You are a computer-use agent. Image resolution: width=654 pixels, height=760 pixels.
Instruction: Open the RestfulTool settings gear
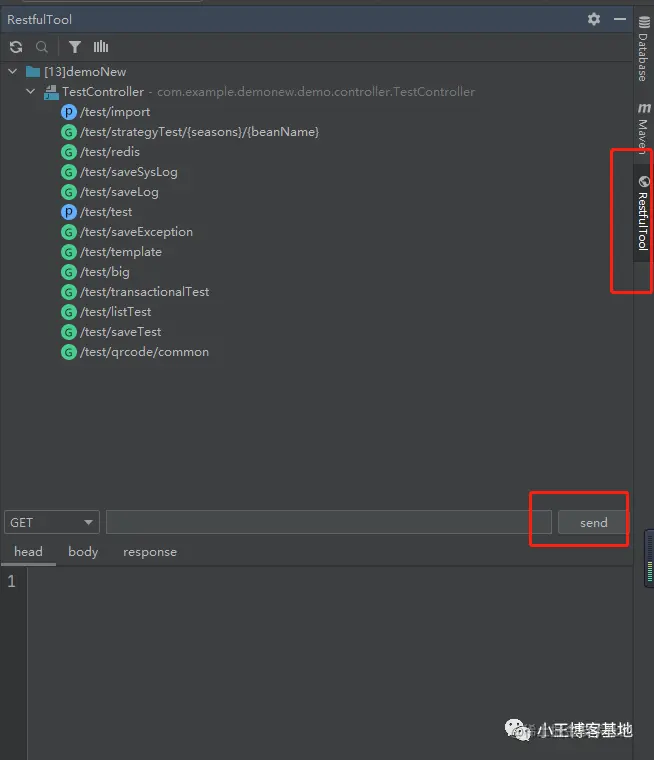pyautogui.click(x=594, y=19)
